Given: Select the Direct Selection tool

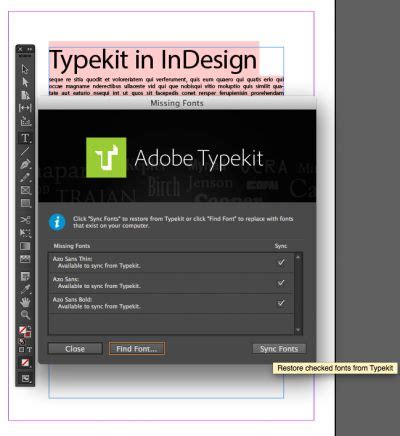Looking at the screenshot, I should (x=25, y=82).
